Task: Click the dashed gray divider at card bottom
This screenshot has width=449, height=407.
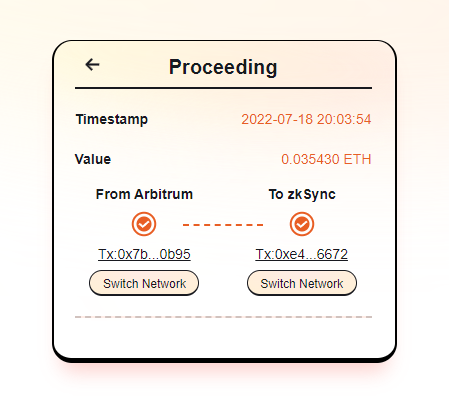Action: 223,317
